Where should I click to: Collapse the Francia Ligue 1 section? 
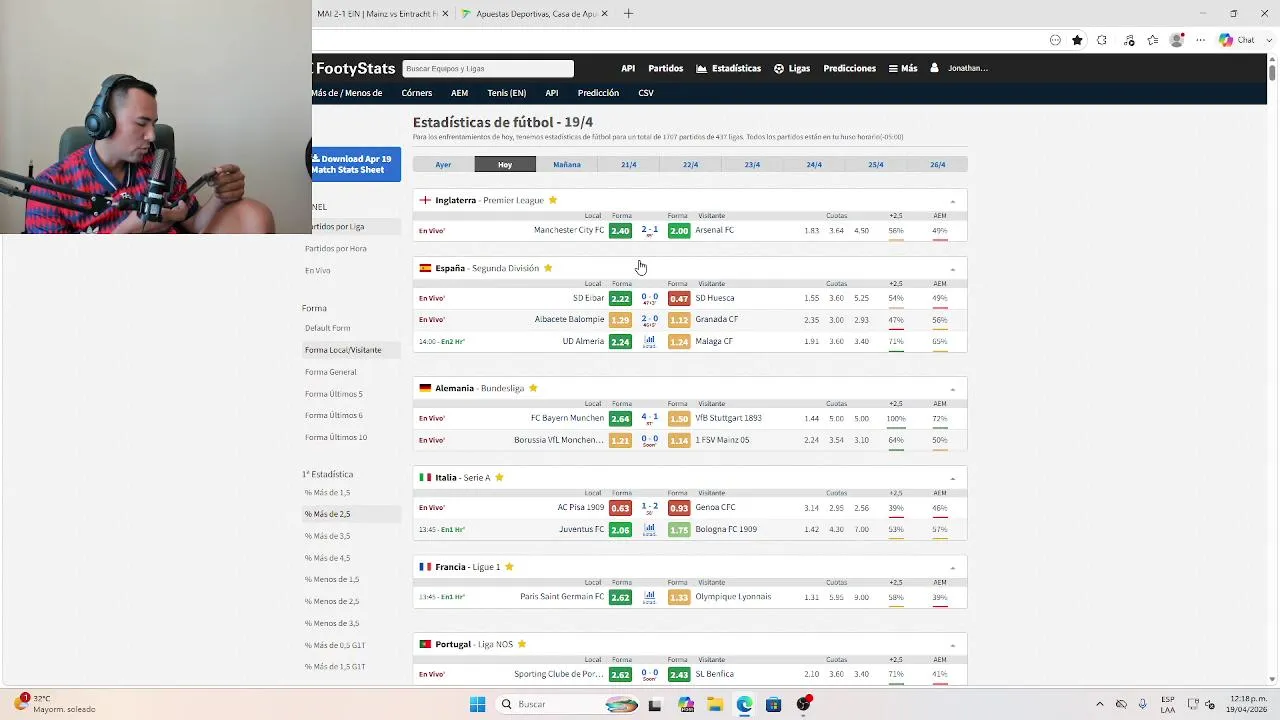click(x=952, y=568)
